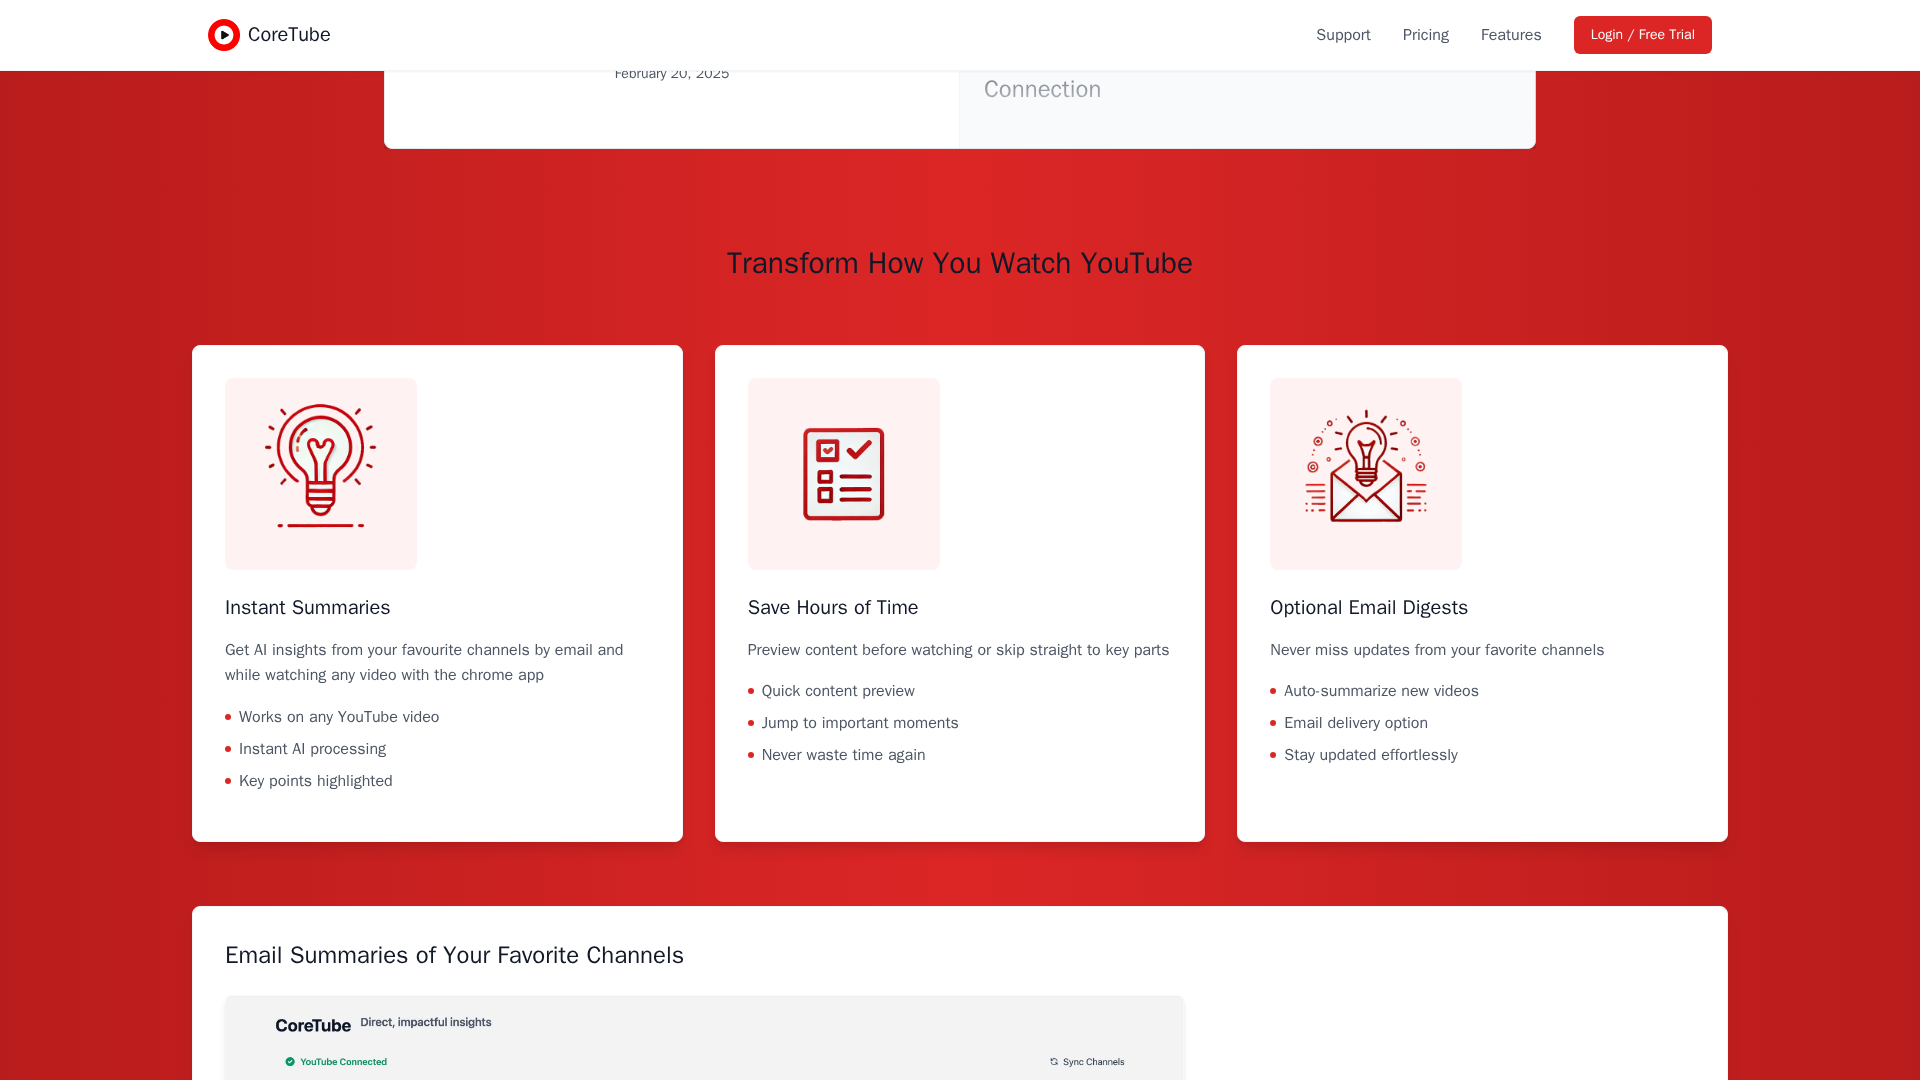Open the Support menu item
The height and width of the screenshot is (1080, 1920).
click(x=1342, y=35)
